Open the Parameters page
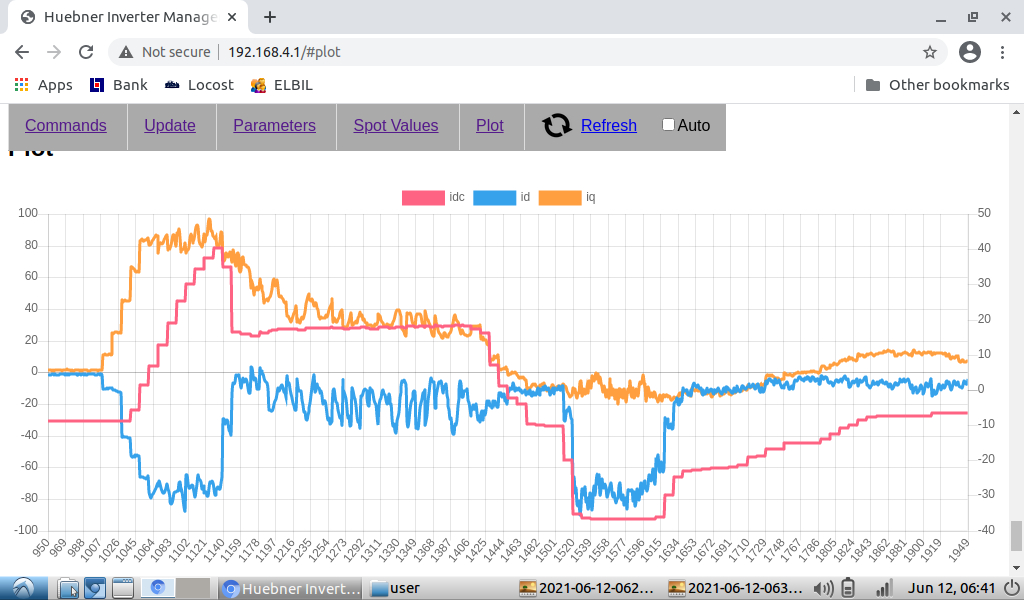The height and width of the screenshot is (600, 1024). click(274, 125)
